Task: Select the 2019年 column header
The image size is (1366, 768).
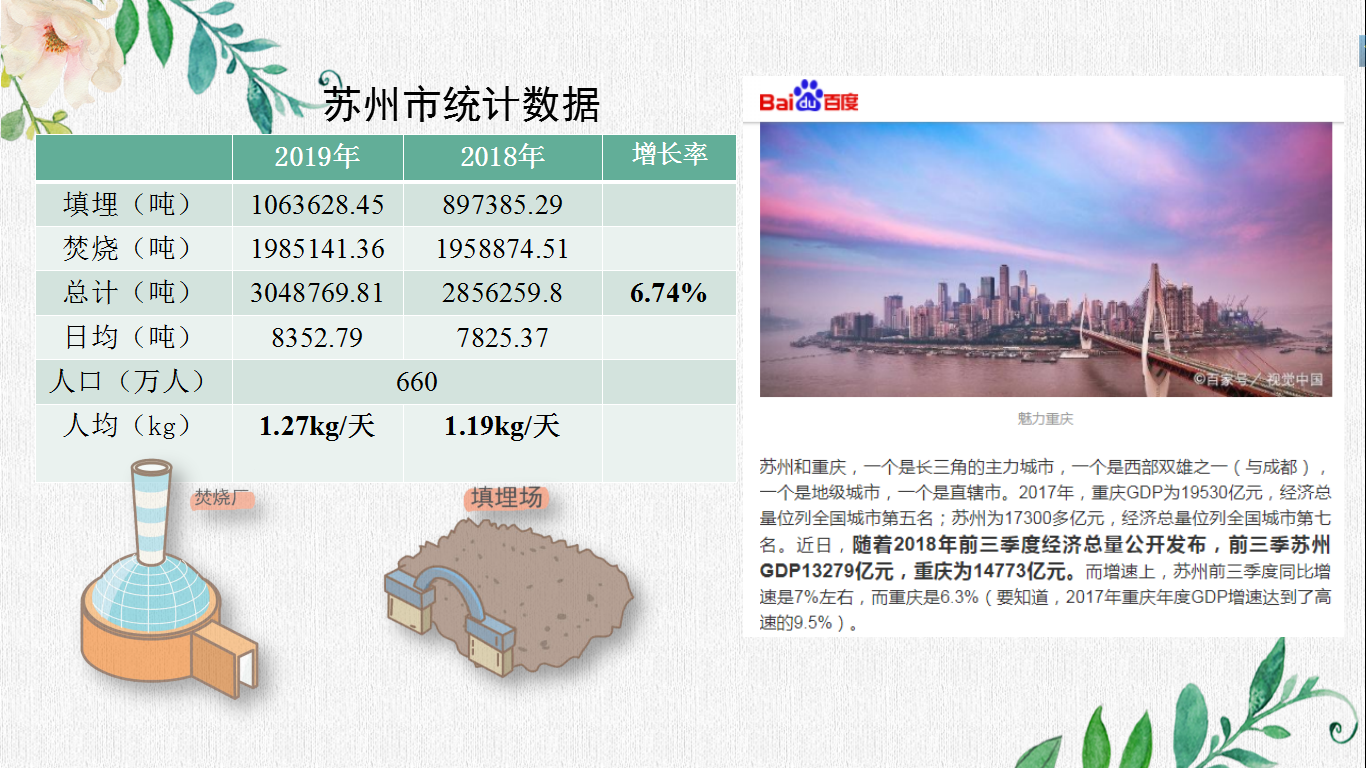Action: 318,157
